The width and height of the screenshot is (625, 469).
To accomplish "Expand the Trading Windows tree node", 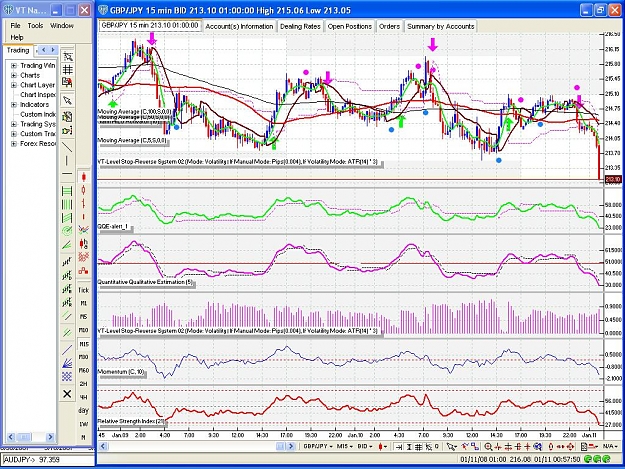I will pyautogui.click(x=14, y=66).
